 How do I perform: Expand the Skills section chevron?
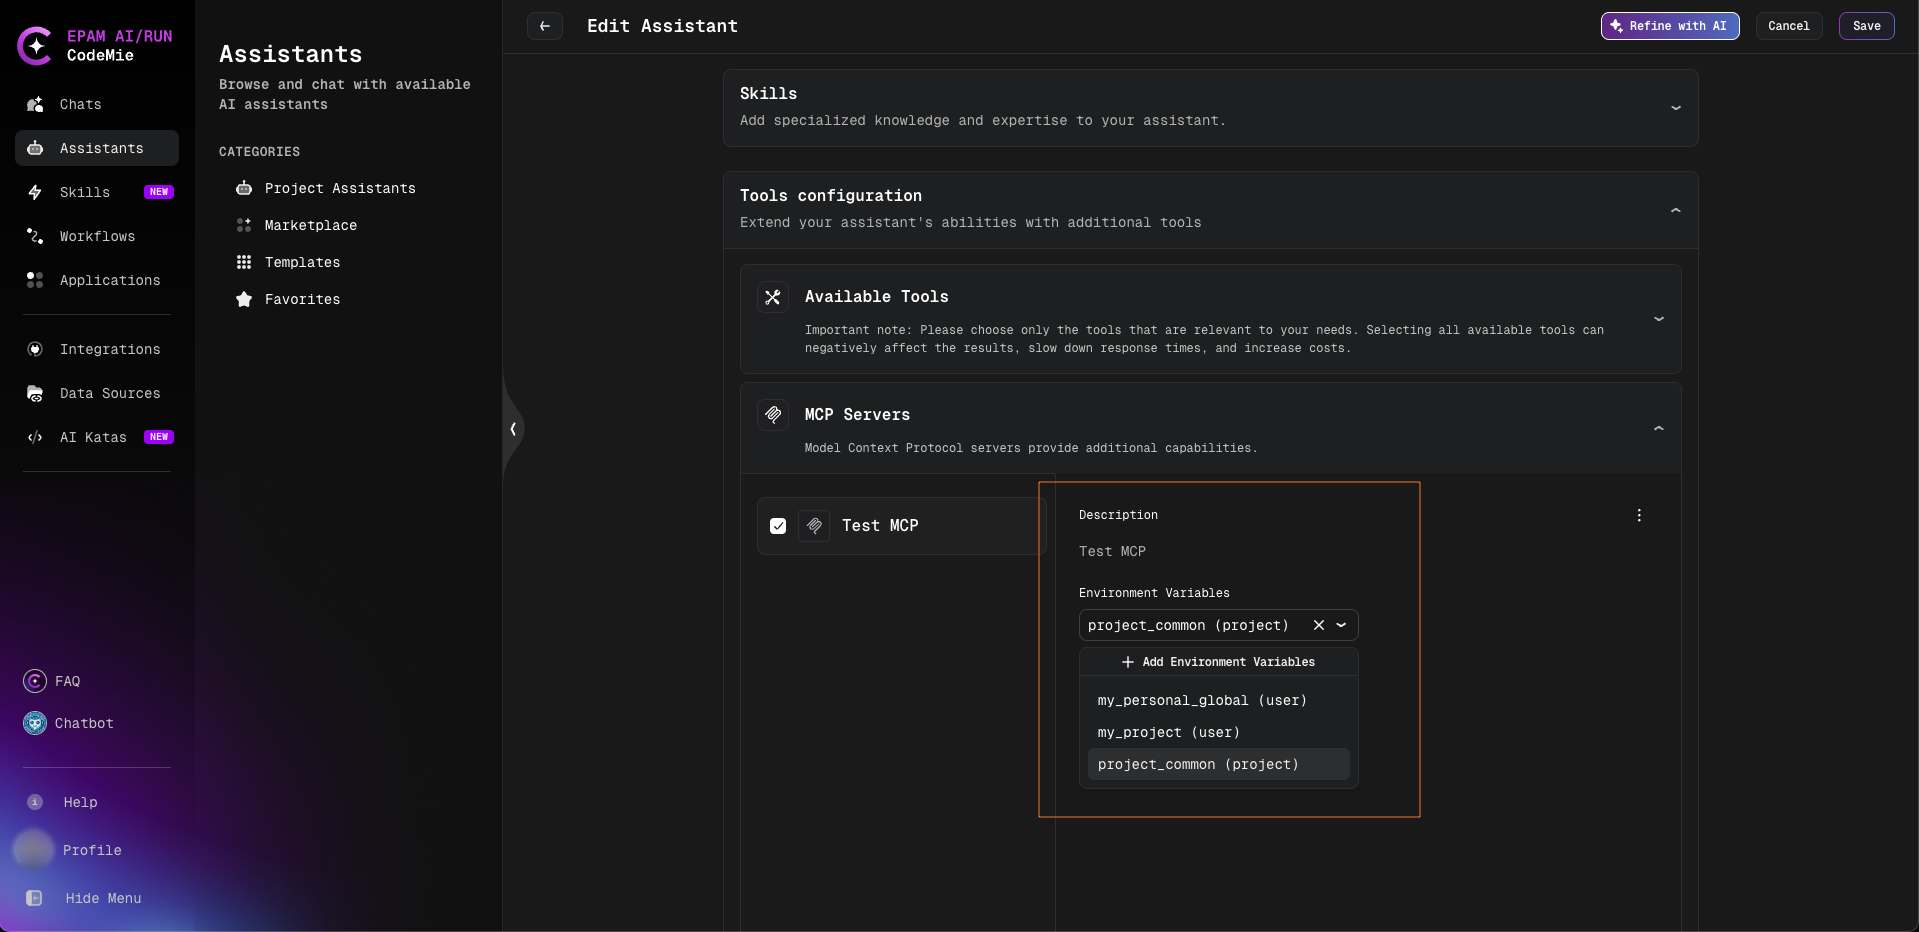[x=1676, y=108]
